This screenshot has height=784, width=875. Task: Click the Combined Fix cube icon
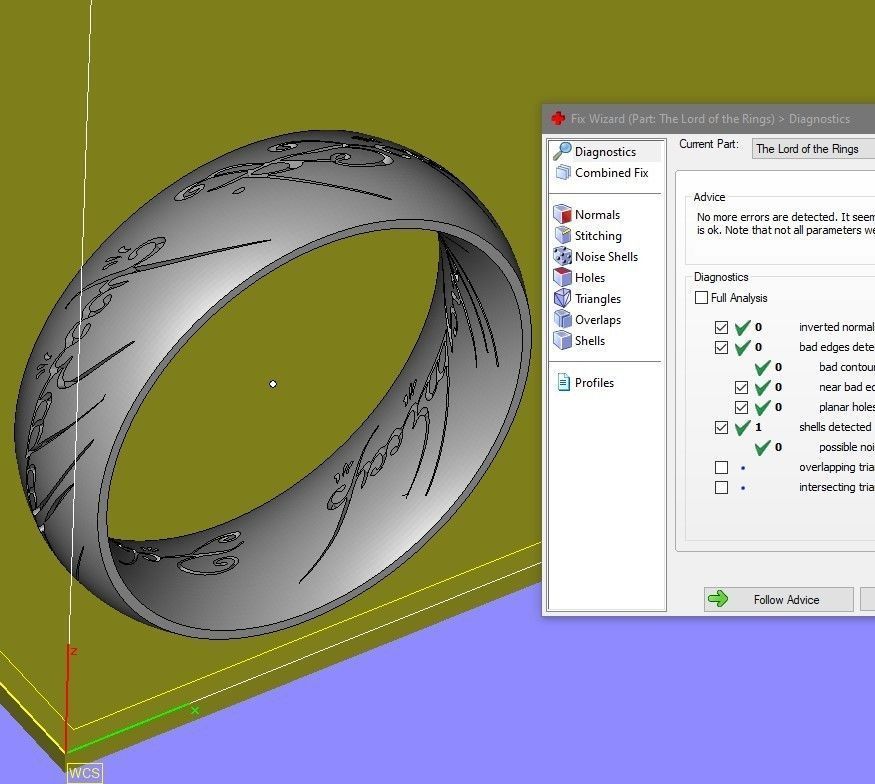point(563,172)
